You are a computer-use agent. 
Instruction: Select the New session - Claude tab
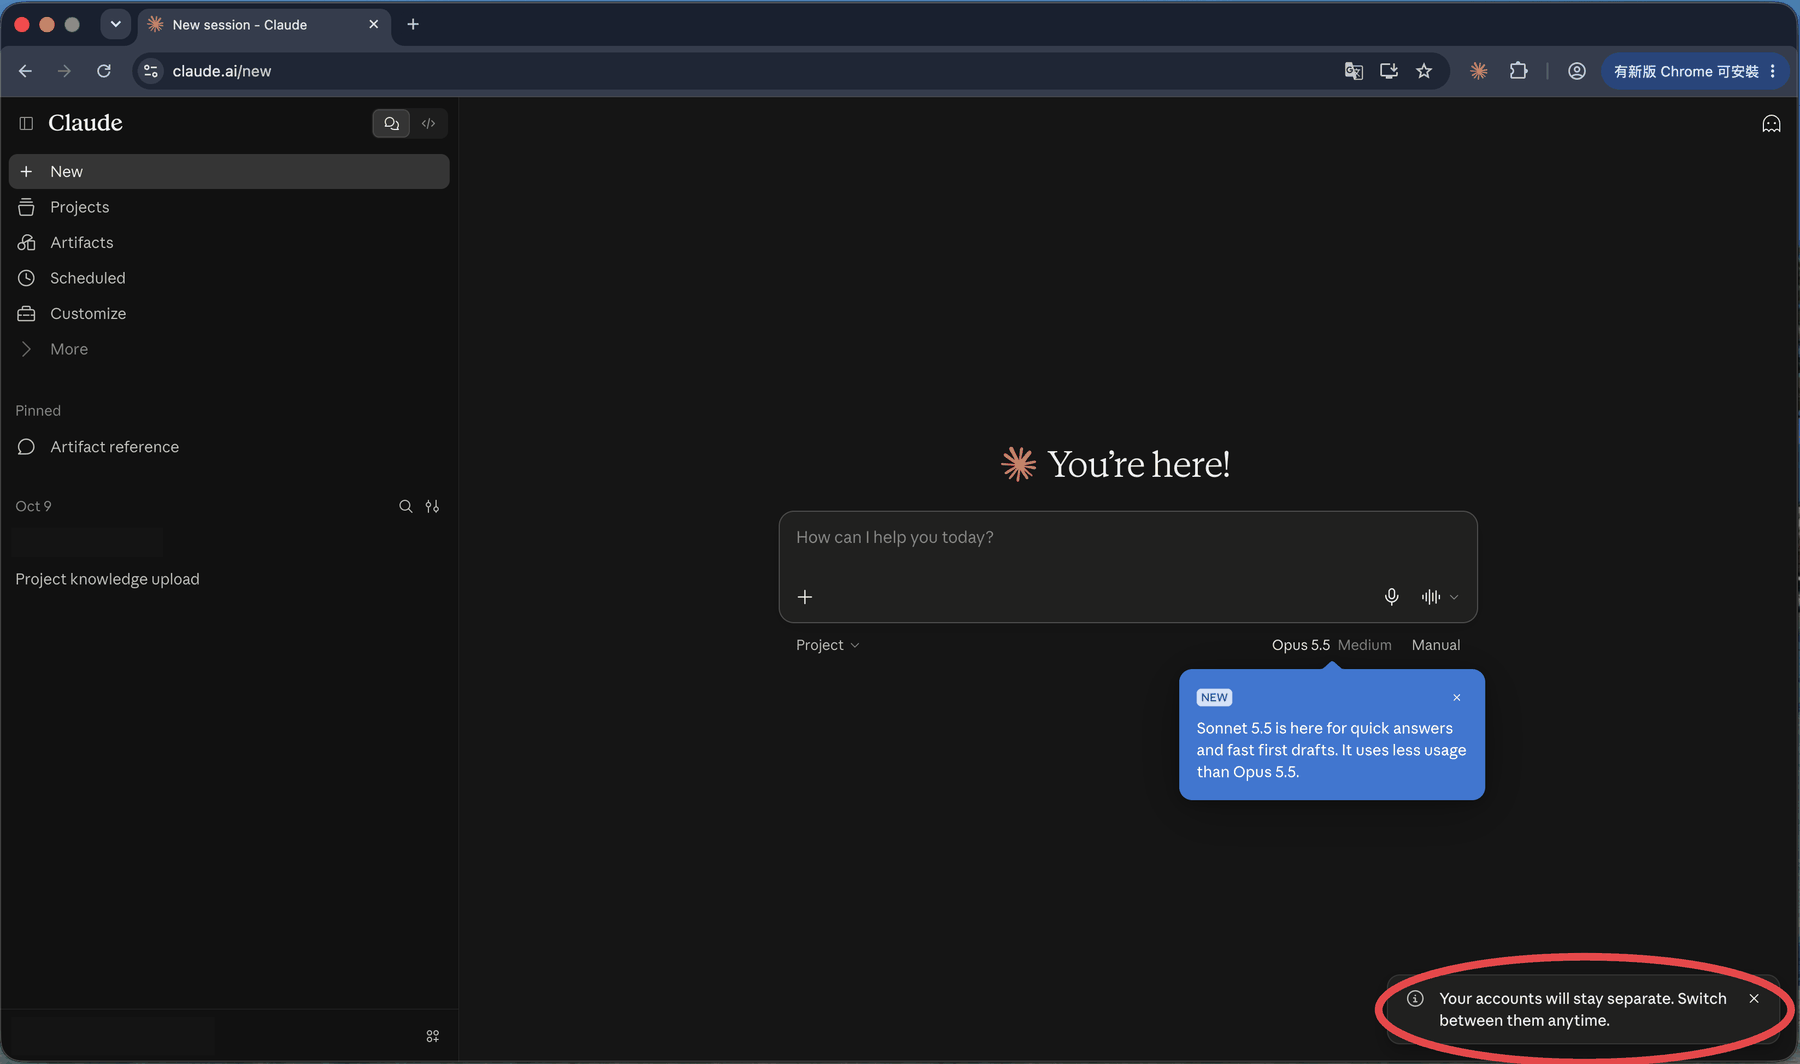coord(264,24)
